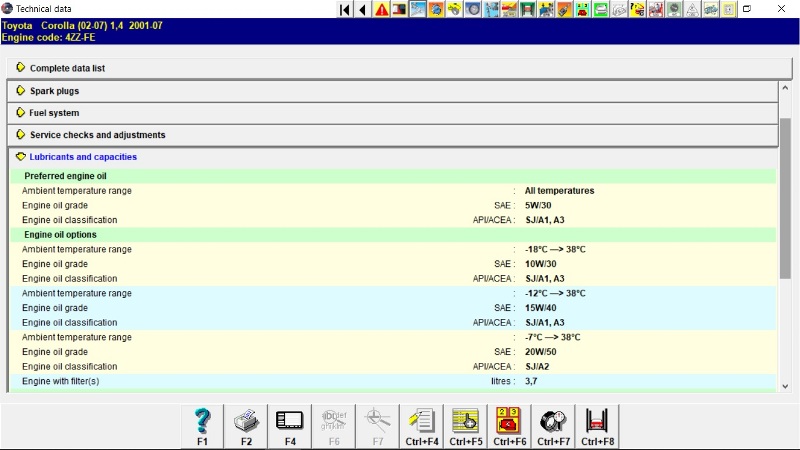Screen dimensions: 800x450
Task: Open the yellow question-mark car icon
Action: pyautogui.click(x=637, y=9)
